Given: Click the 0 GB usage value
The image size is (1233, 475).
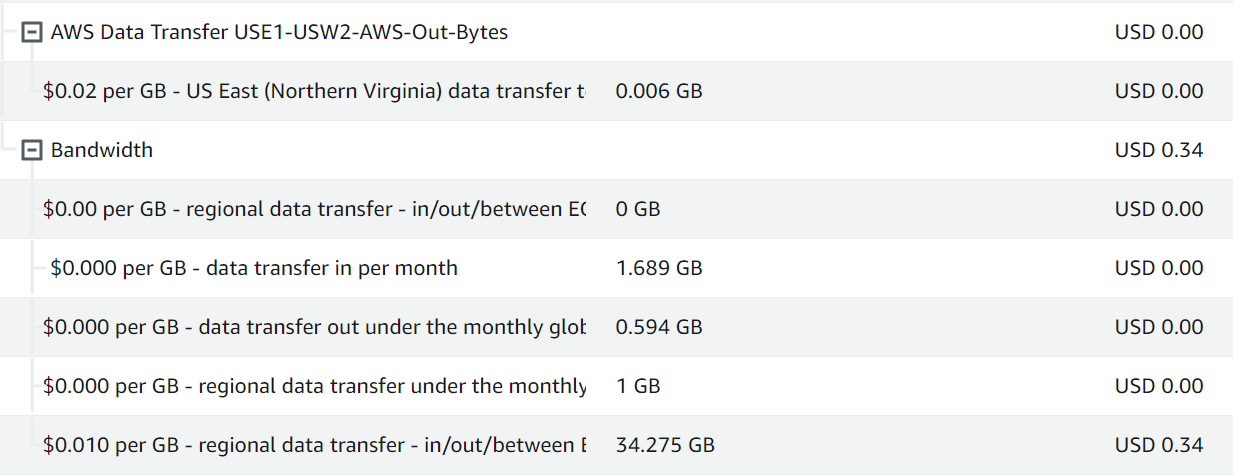Looking at the screenshot, I should [638, 209].
